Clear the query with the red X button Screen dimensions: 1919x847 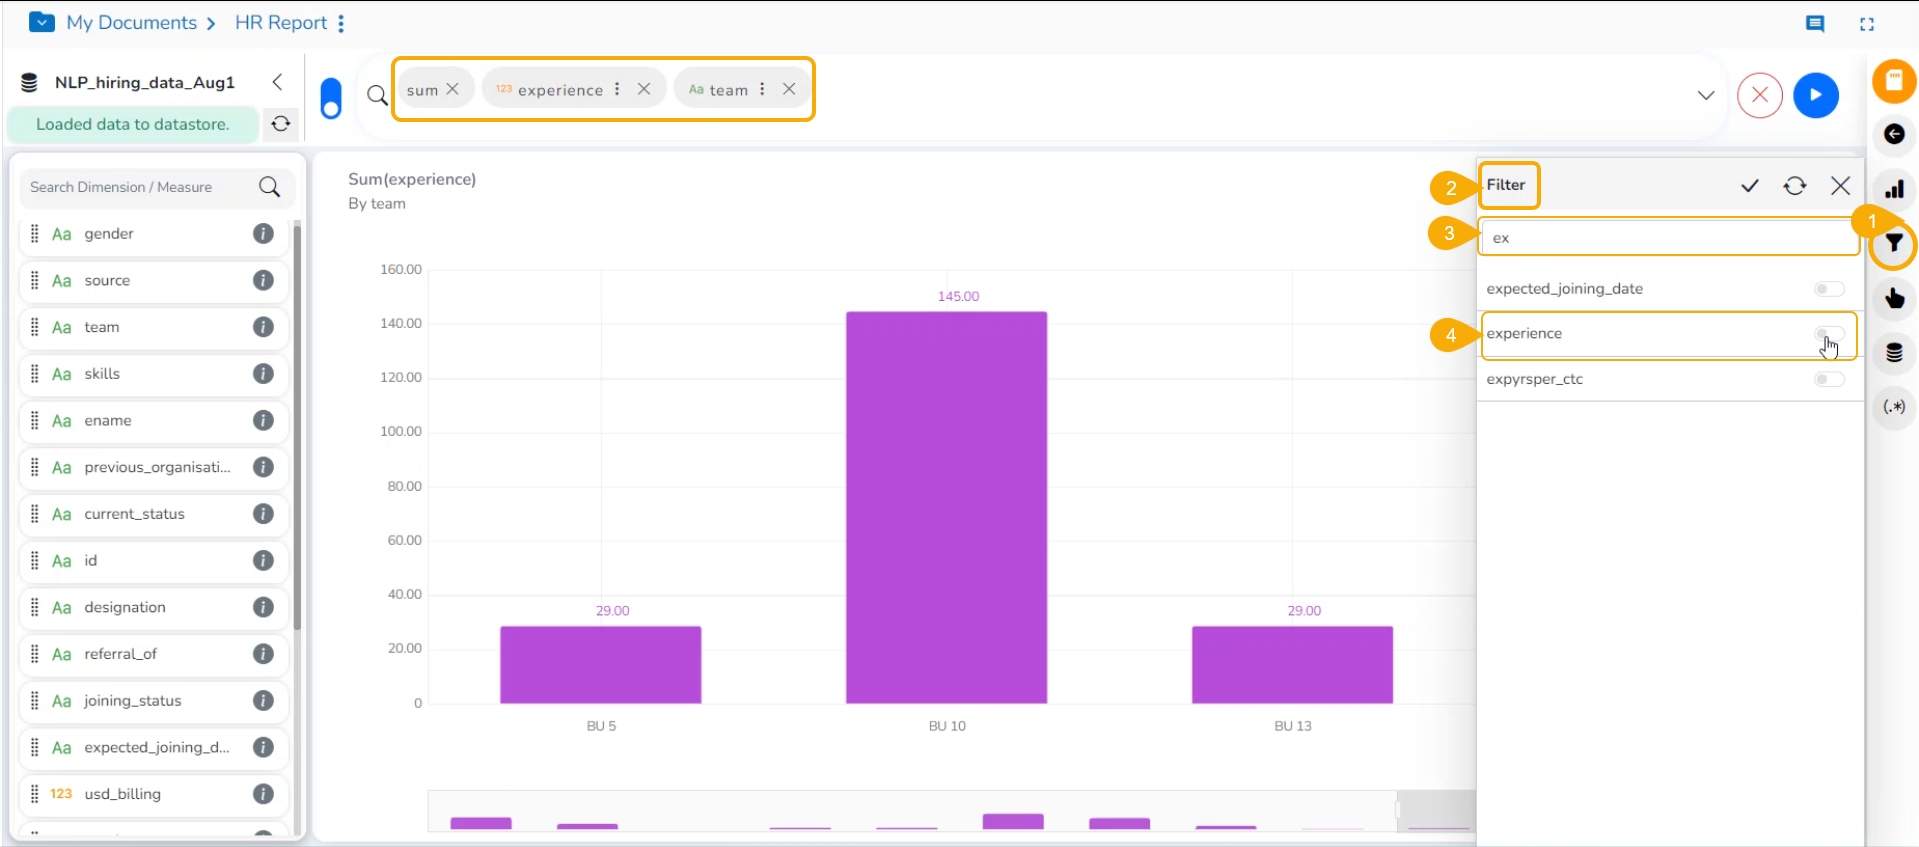tap(1760, 95)
